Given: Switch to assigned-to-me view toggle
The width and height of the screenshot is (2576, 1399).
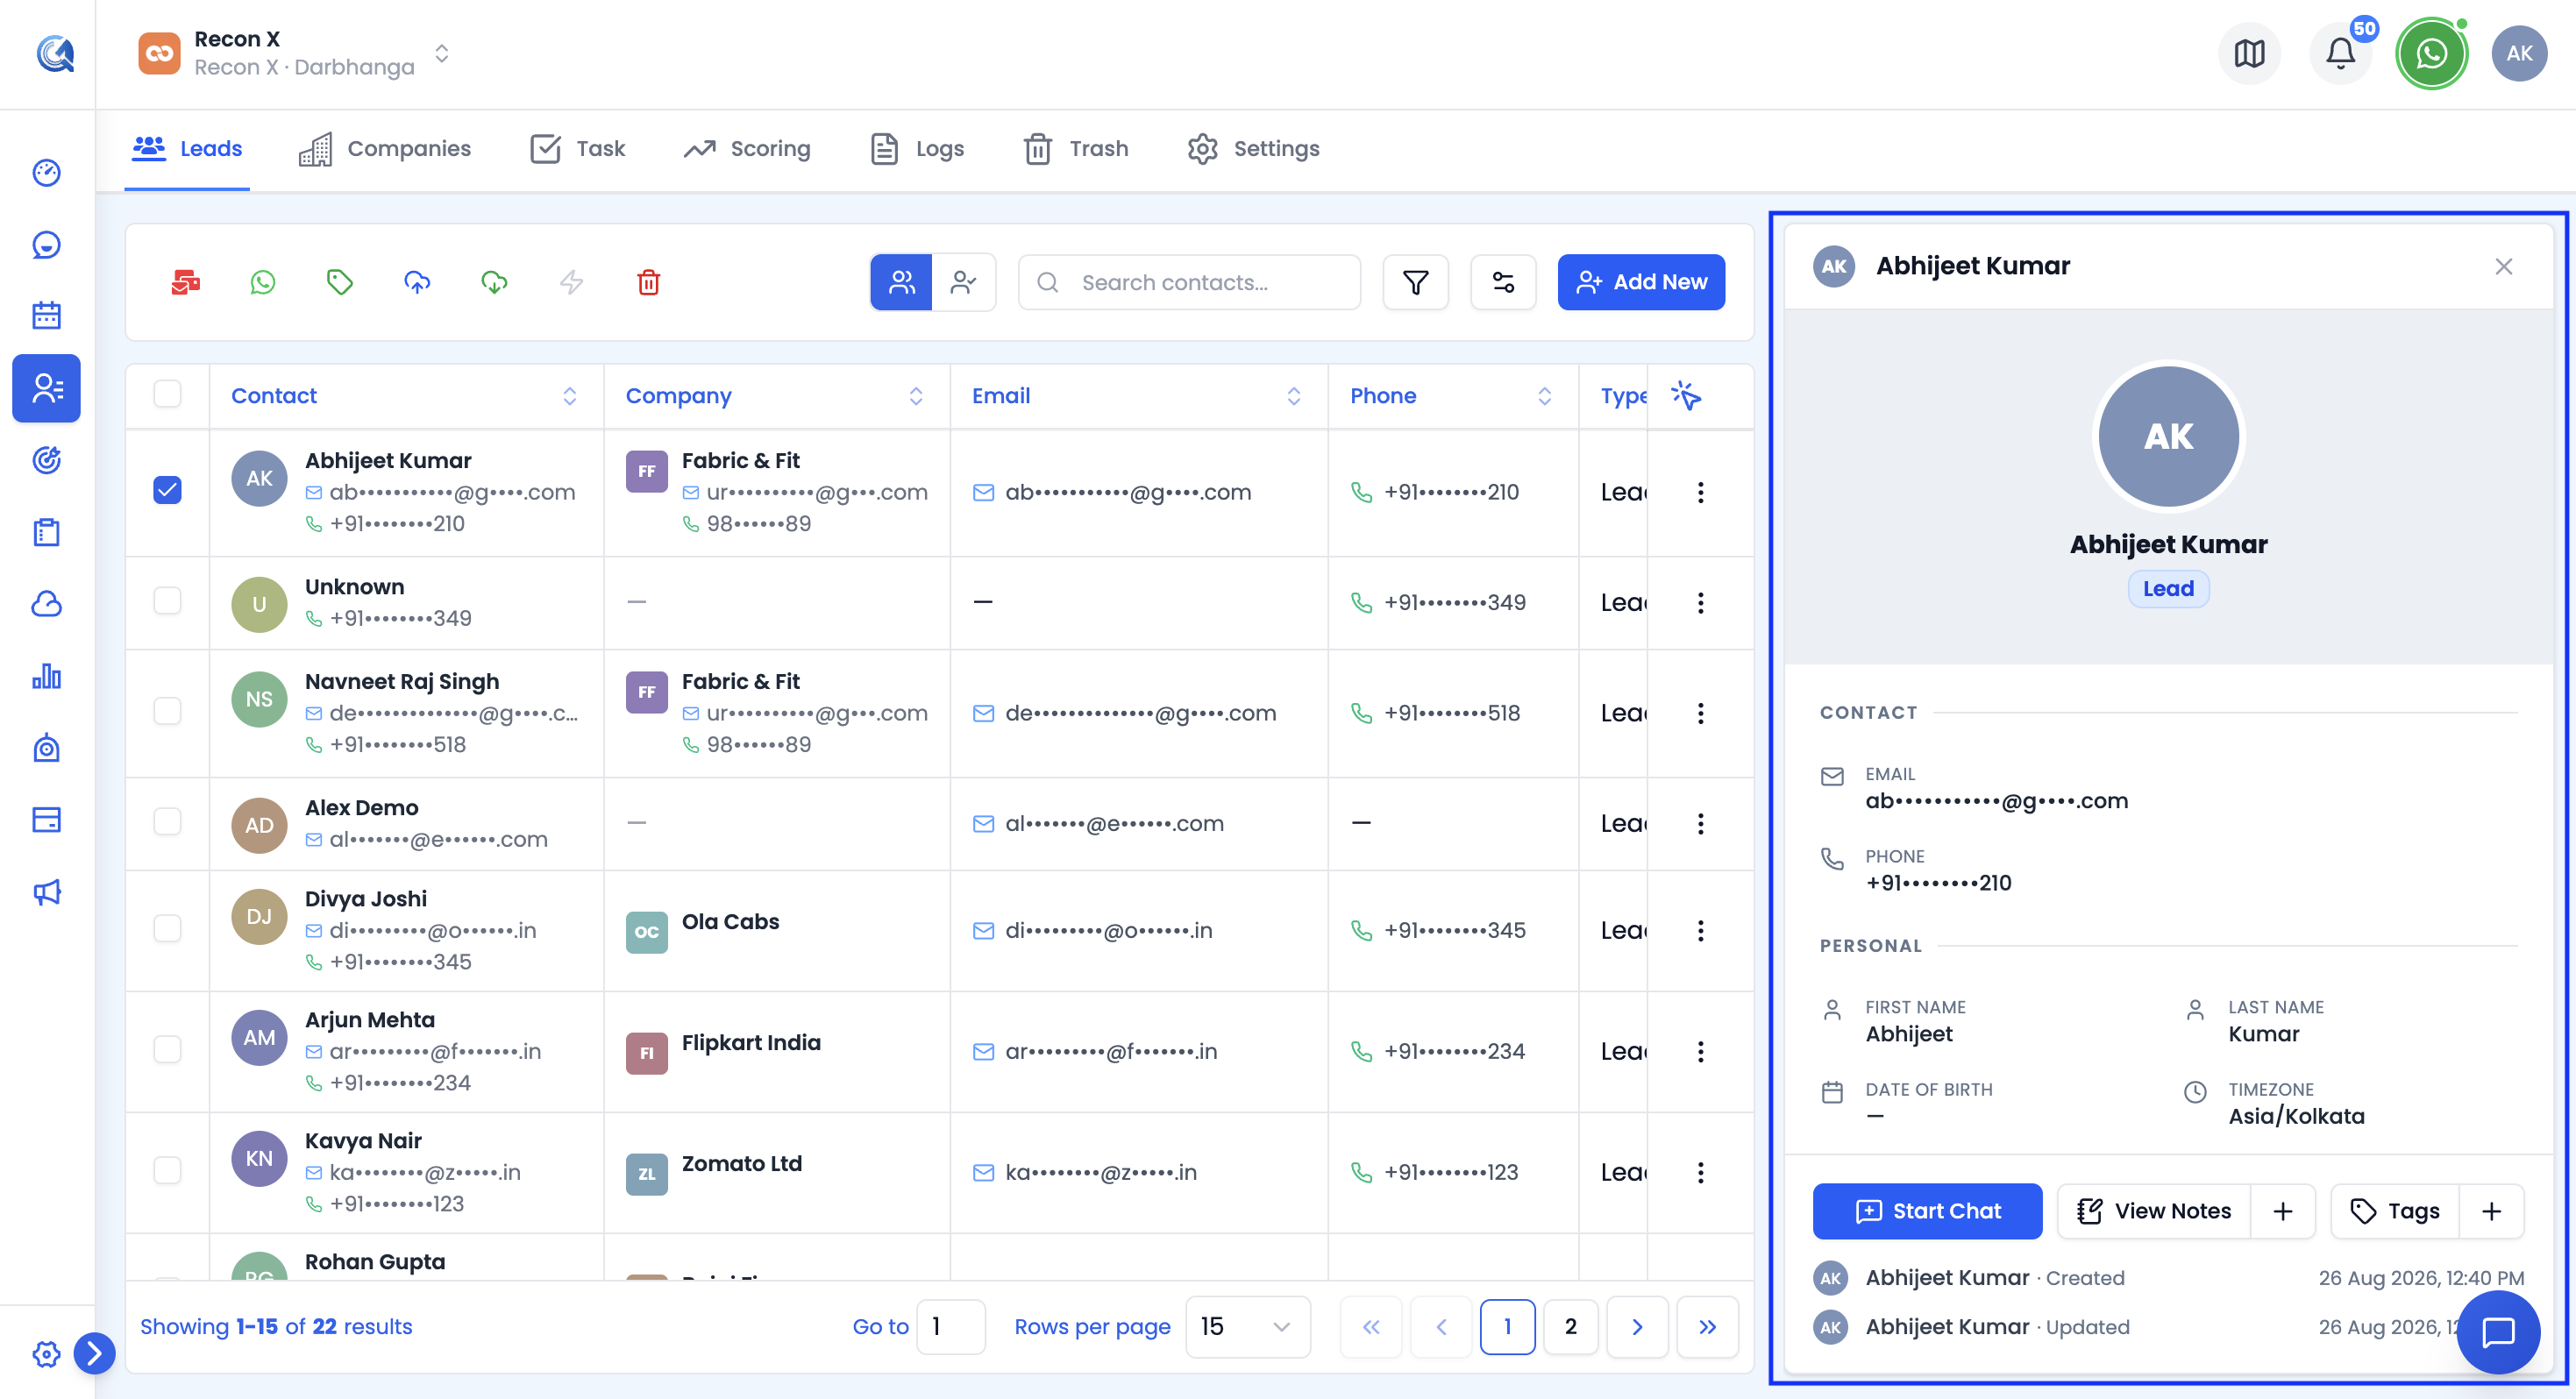Looking at the screenshot, I should (x=964, y=283).
